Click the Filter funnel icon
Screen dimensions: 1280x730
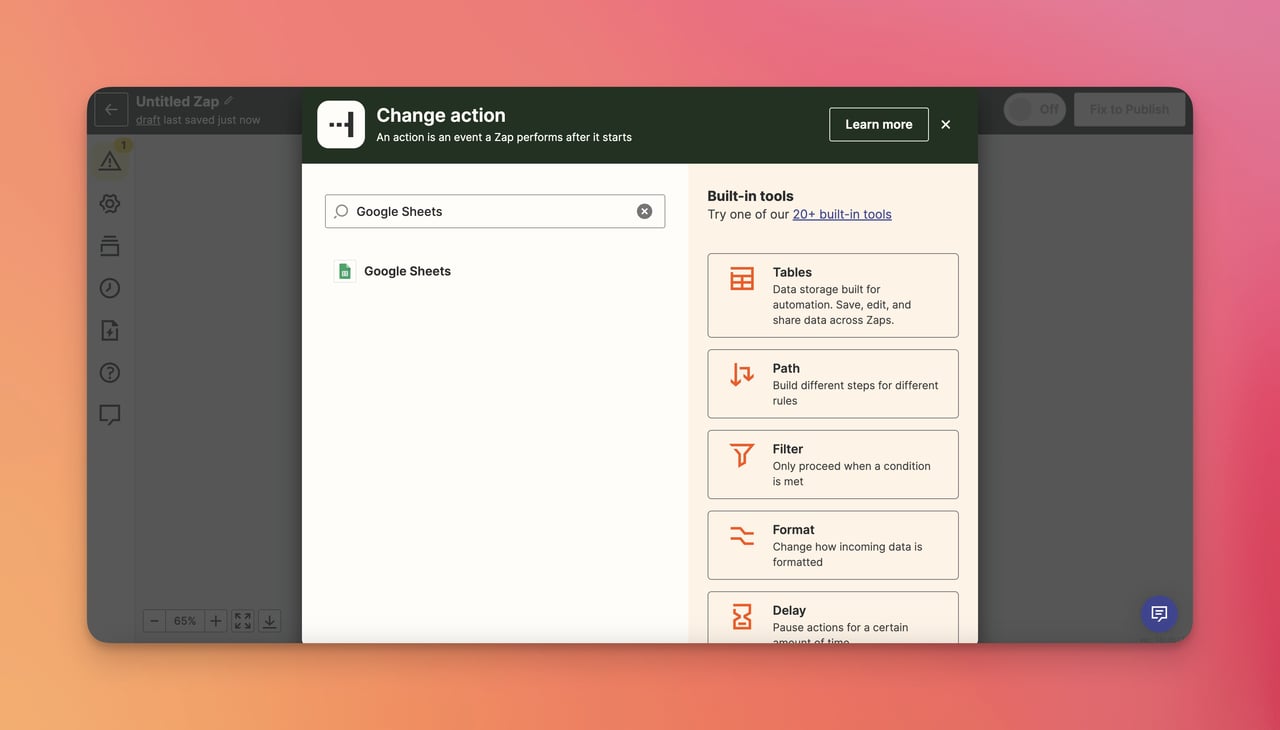(x=742, y=456)
